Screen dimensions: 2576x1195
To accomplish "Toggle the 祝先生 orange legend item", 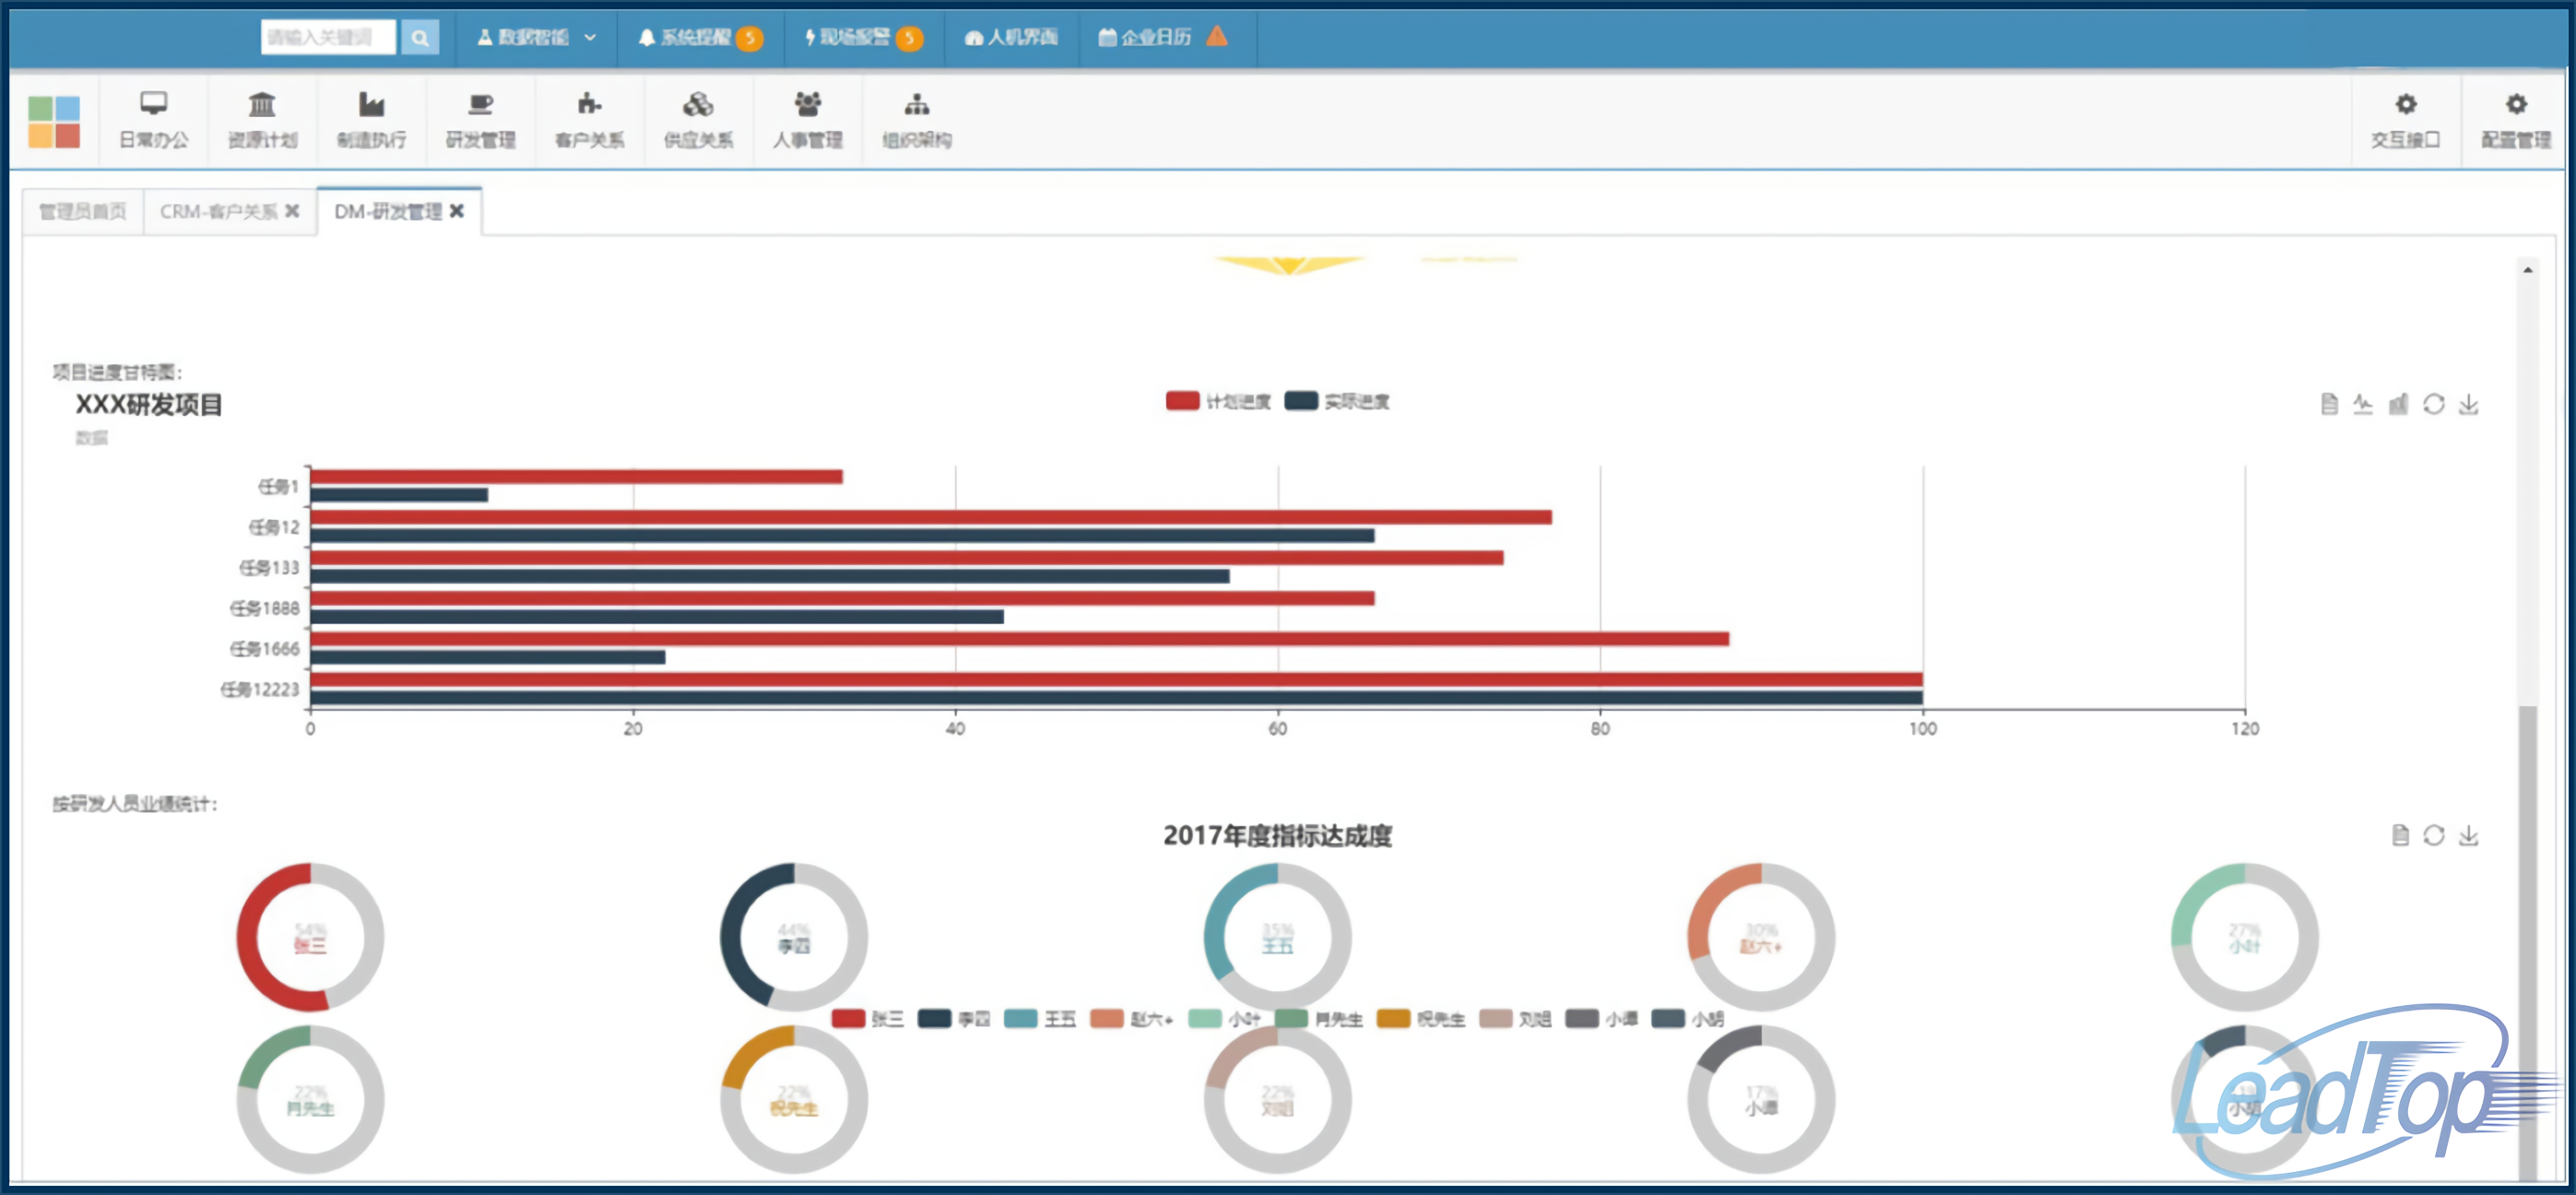I will coord(1420,1019).
